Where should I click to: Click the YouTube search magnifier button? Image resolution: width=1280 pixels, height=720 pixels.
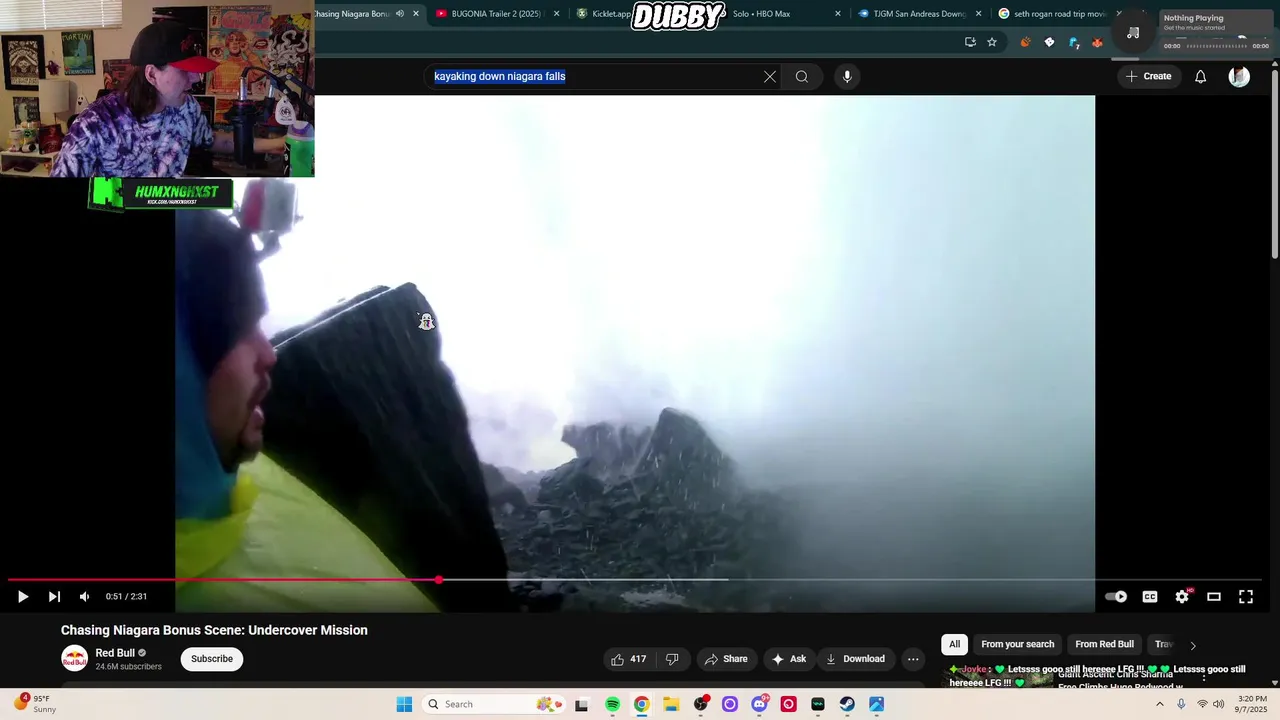[x=802, y=76]
